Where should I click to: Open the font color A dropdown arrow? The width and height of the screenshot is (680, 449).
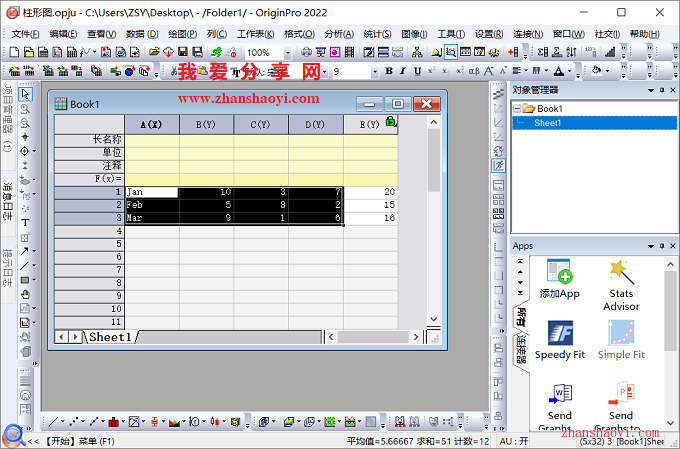(x=570, y=71)
